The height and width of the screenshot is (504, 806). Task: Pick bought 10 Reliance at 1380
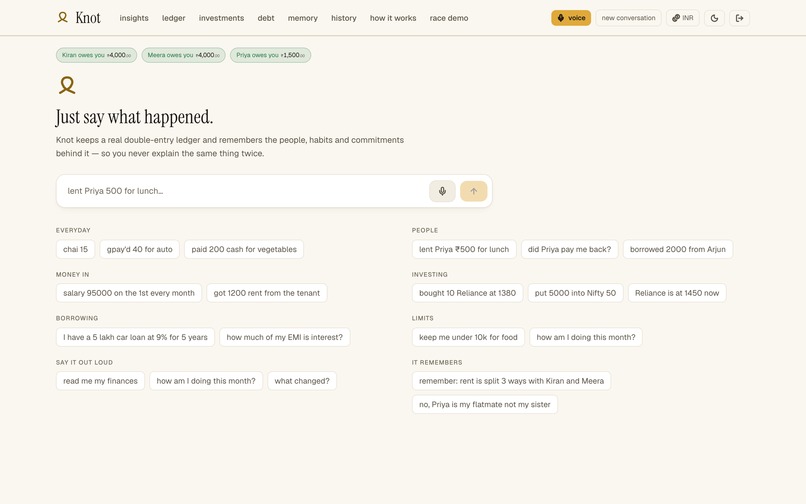tap(467, 293)
